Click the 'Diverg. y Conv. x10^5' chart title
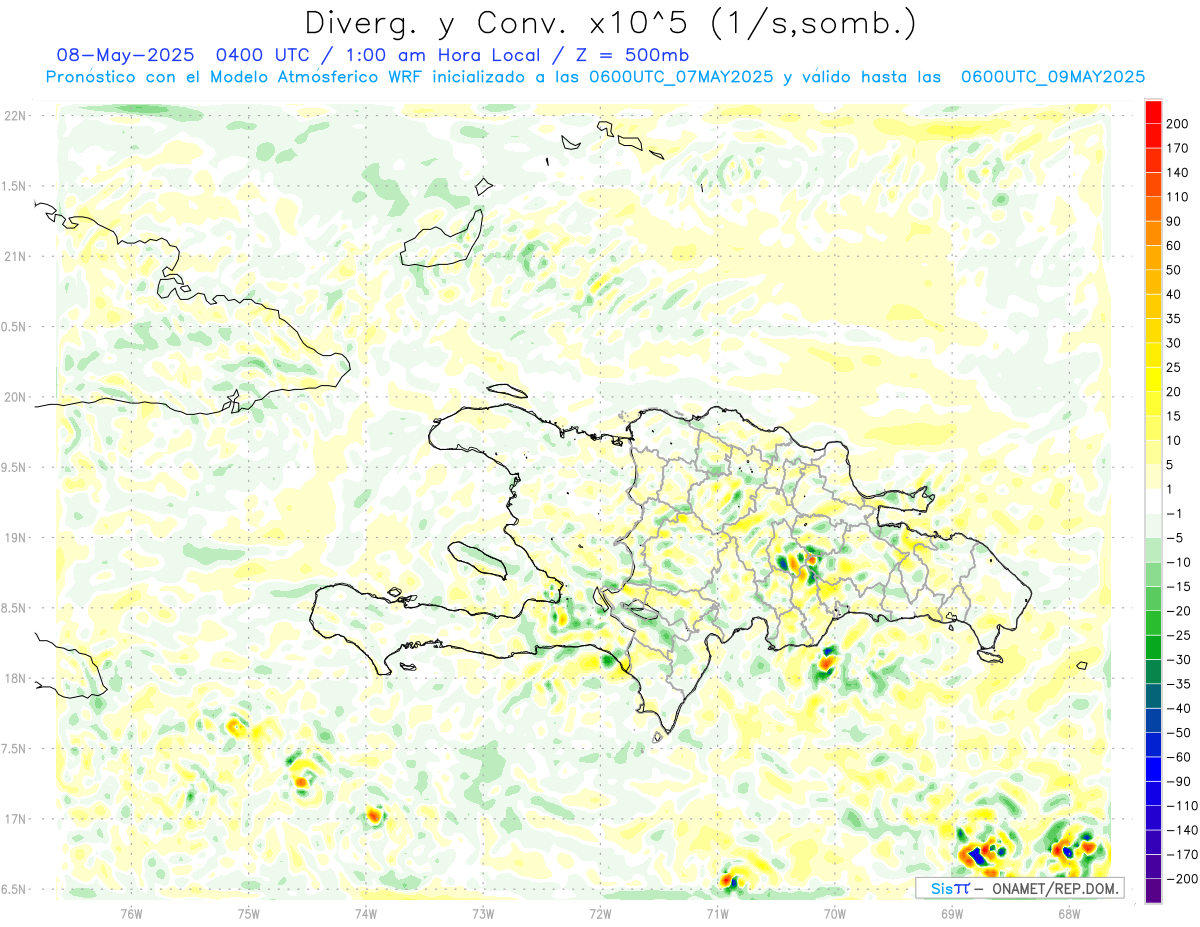 coord(609,24)
